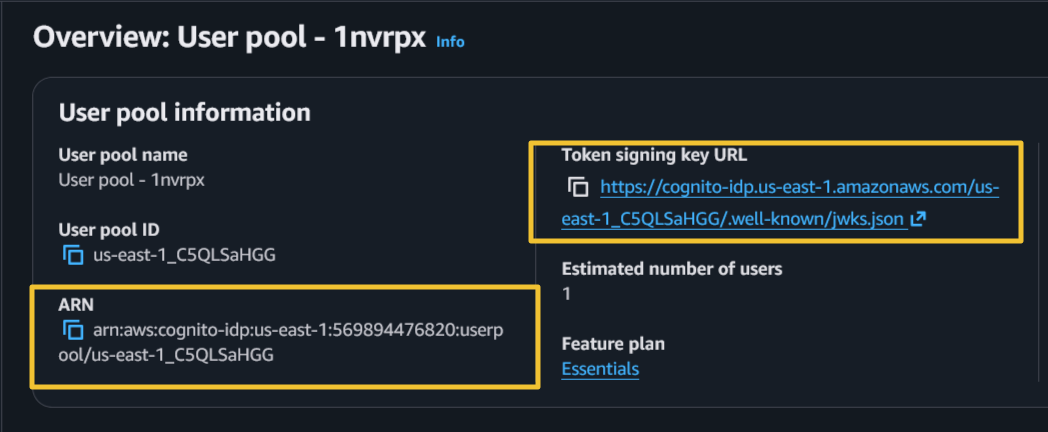Copy the User pool ID value
Viewport: 1048px width, 432px height.
(73, 255)
